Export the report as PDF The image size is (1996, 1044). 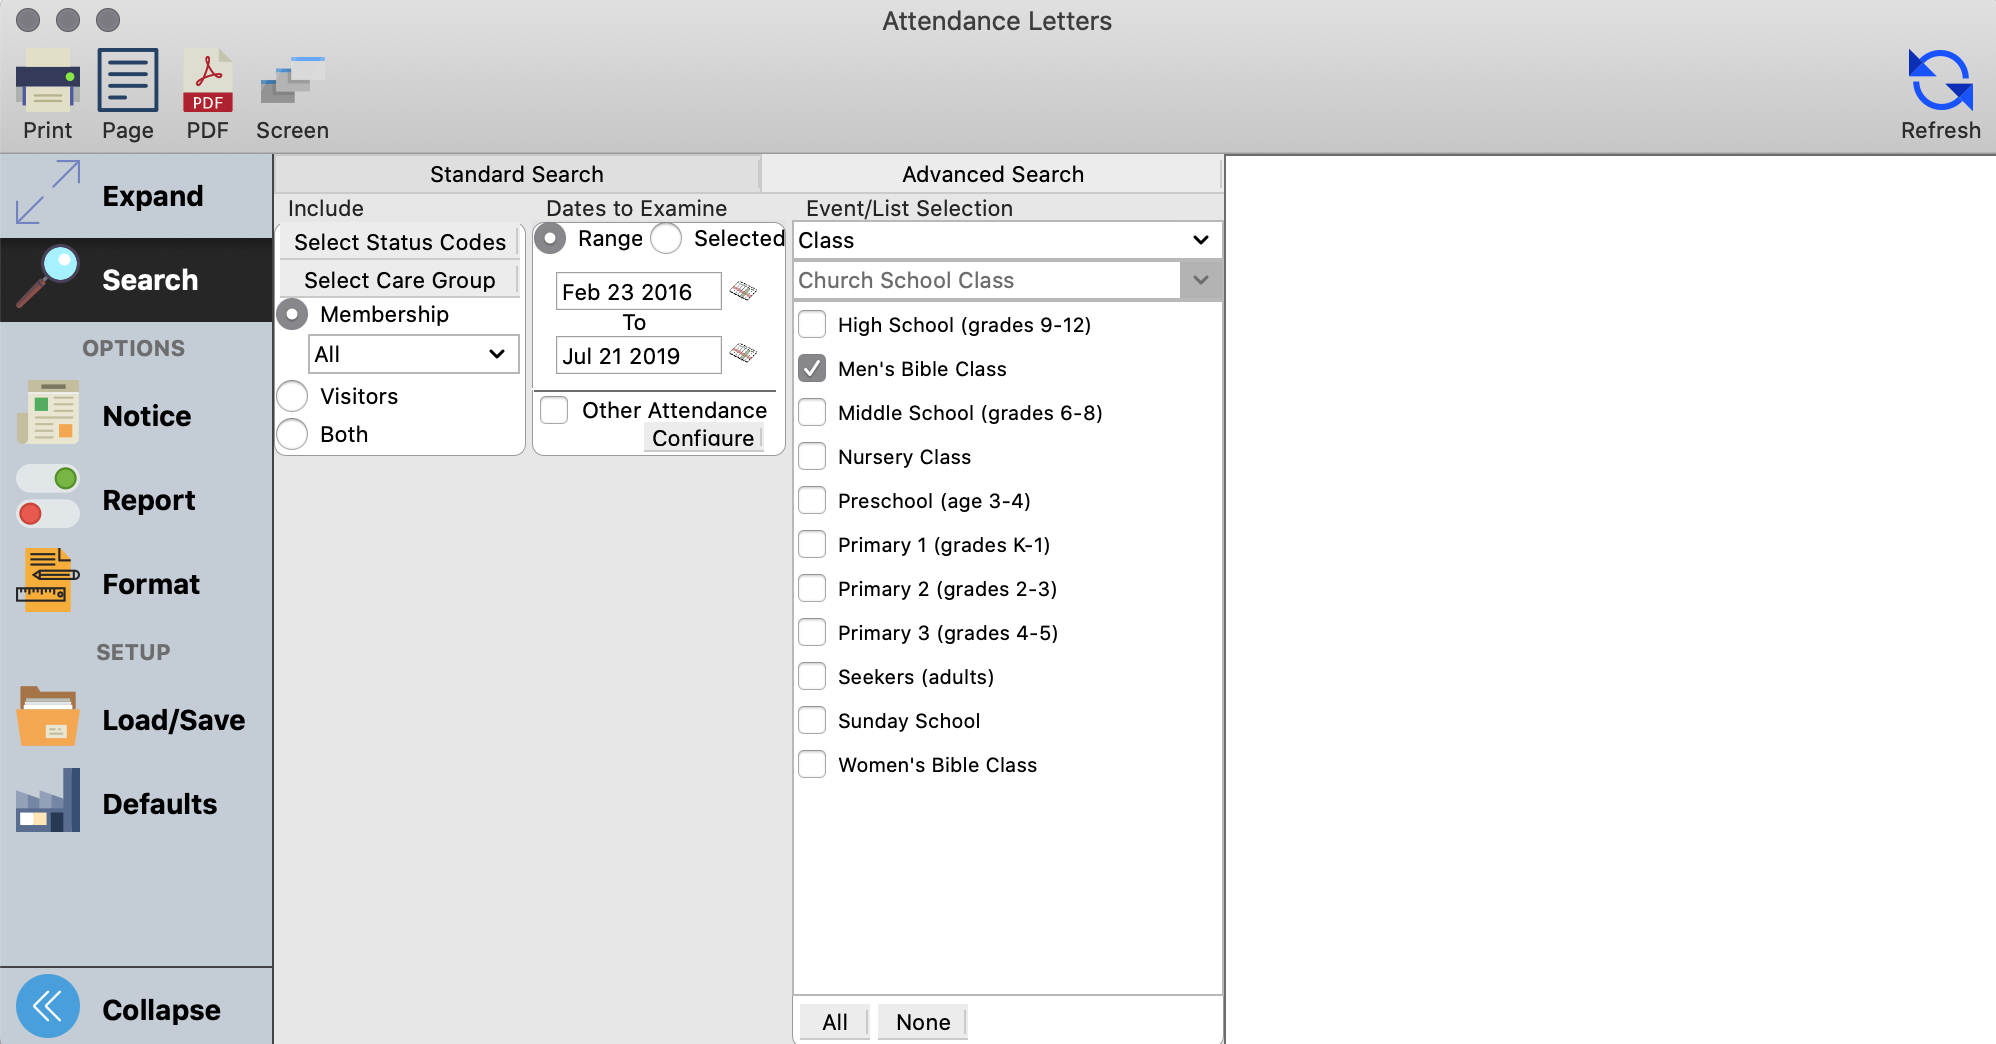tap(207, 93)
